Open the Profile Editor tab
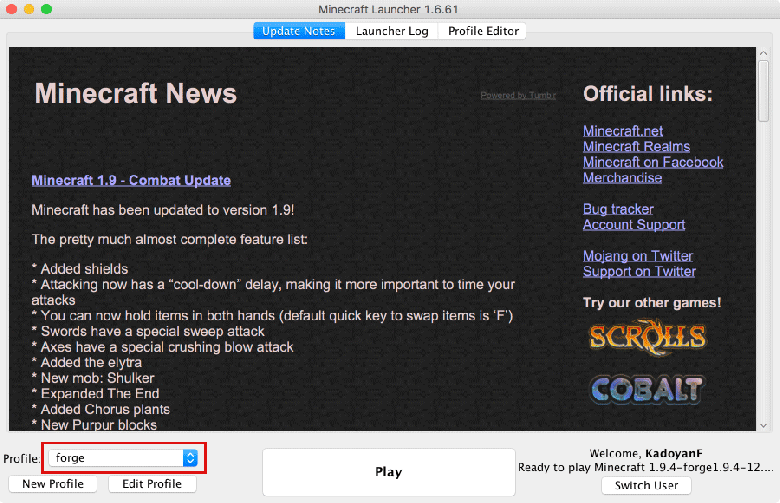This screenshot has width=780, height=503. [483, 31]
